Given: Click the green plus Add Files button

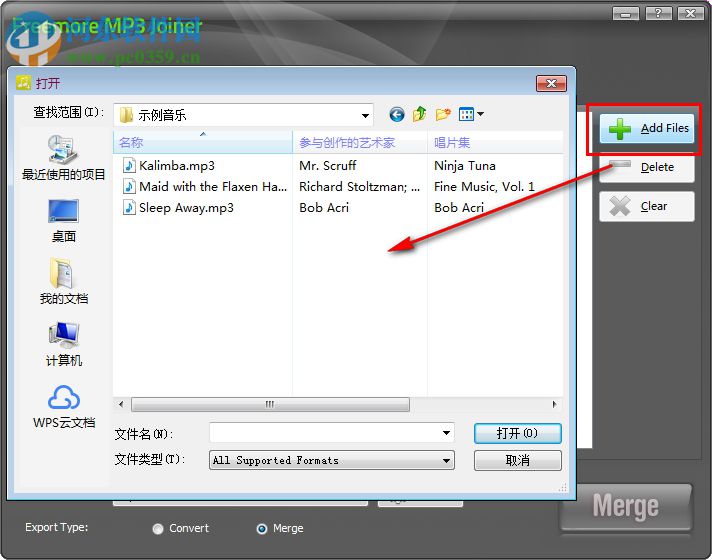Looking at the screenshot, I should point(647,129).
